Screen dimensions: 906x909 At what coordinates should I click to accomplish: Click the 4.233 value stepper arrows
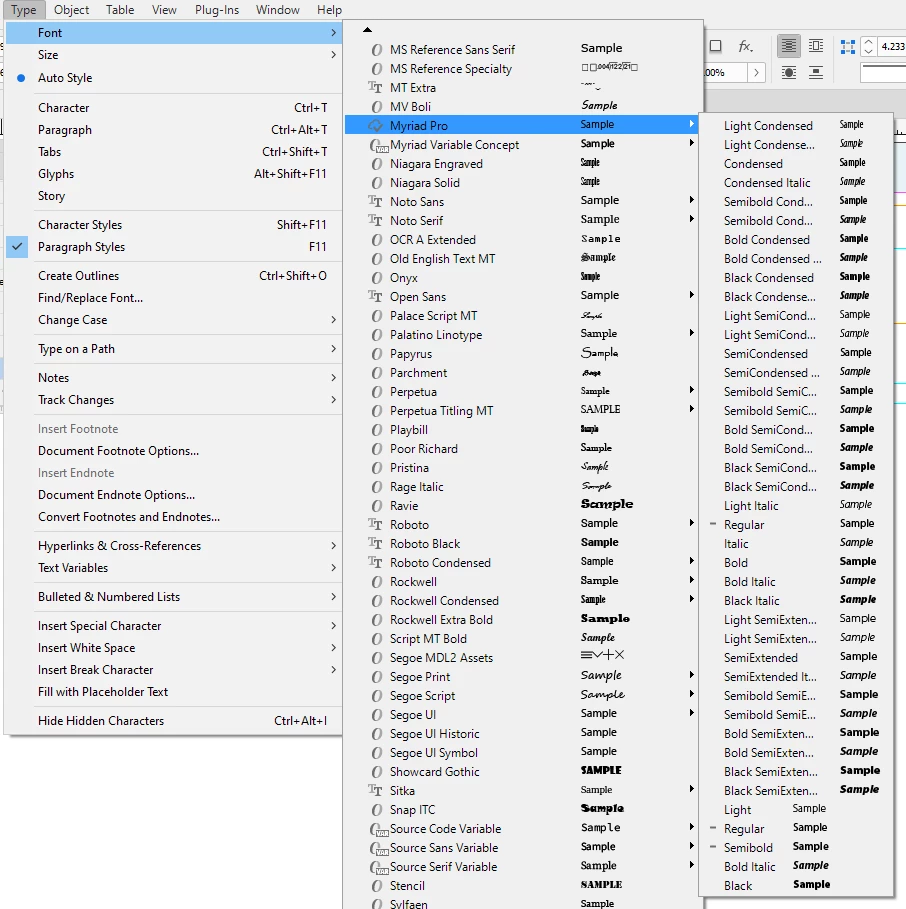(868, 46)
